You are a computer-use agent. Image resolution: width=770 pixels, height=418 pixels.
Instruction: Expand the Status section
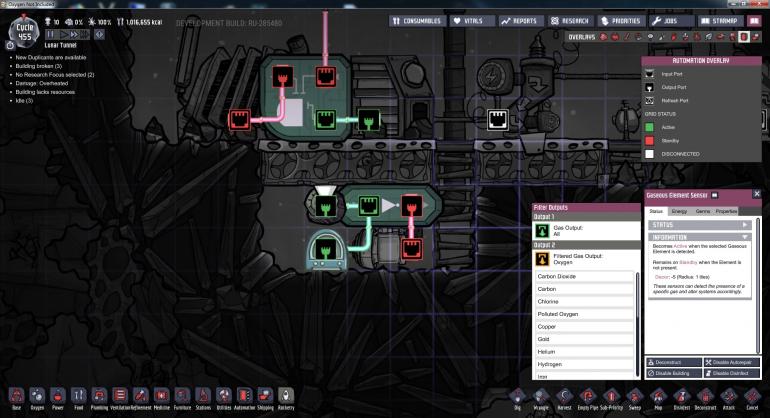pyautogui.click(x=704, y=225)
